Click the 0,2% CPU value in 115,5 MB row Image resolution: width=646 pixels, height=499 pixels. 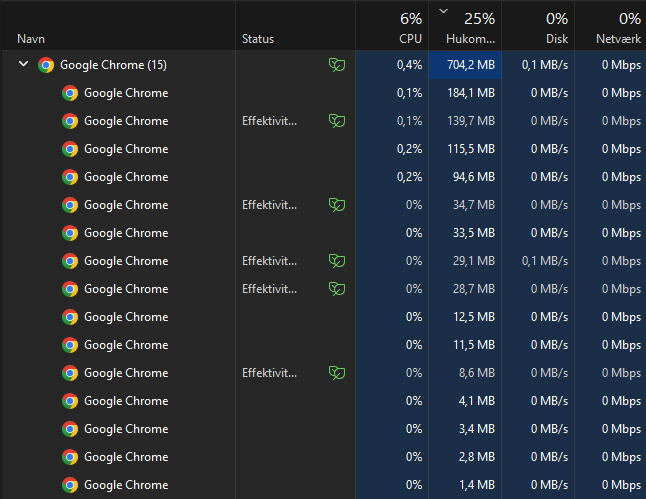(x=410, y=149)
